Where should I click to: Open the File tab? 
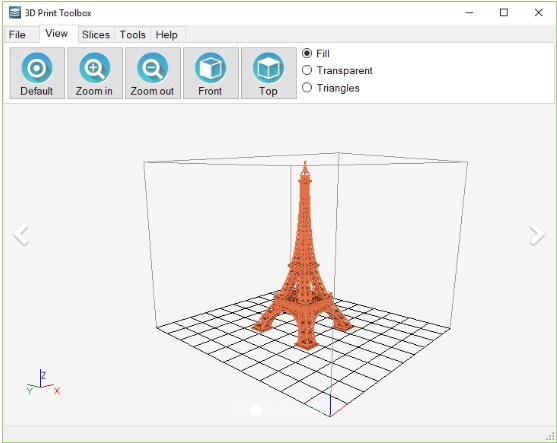tap(17, 34)
